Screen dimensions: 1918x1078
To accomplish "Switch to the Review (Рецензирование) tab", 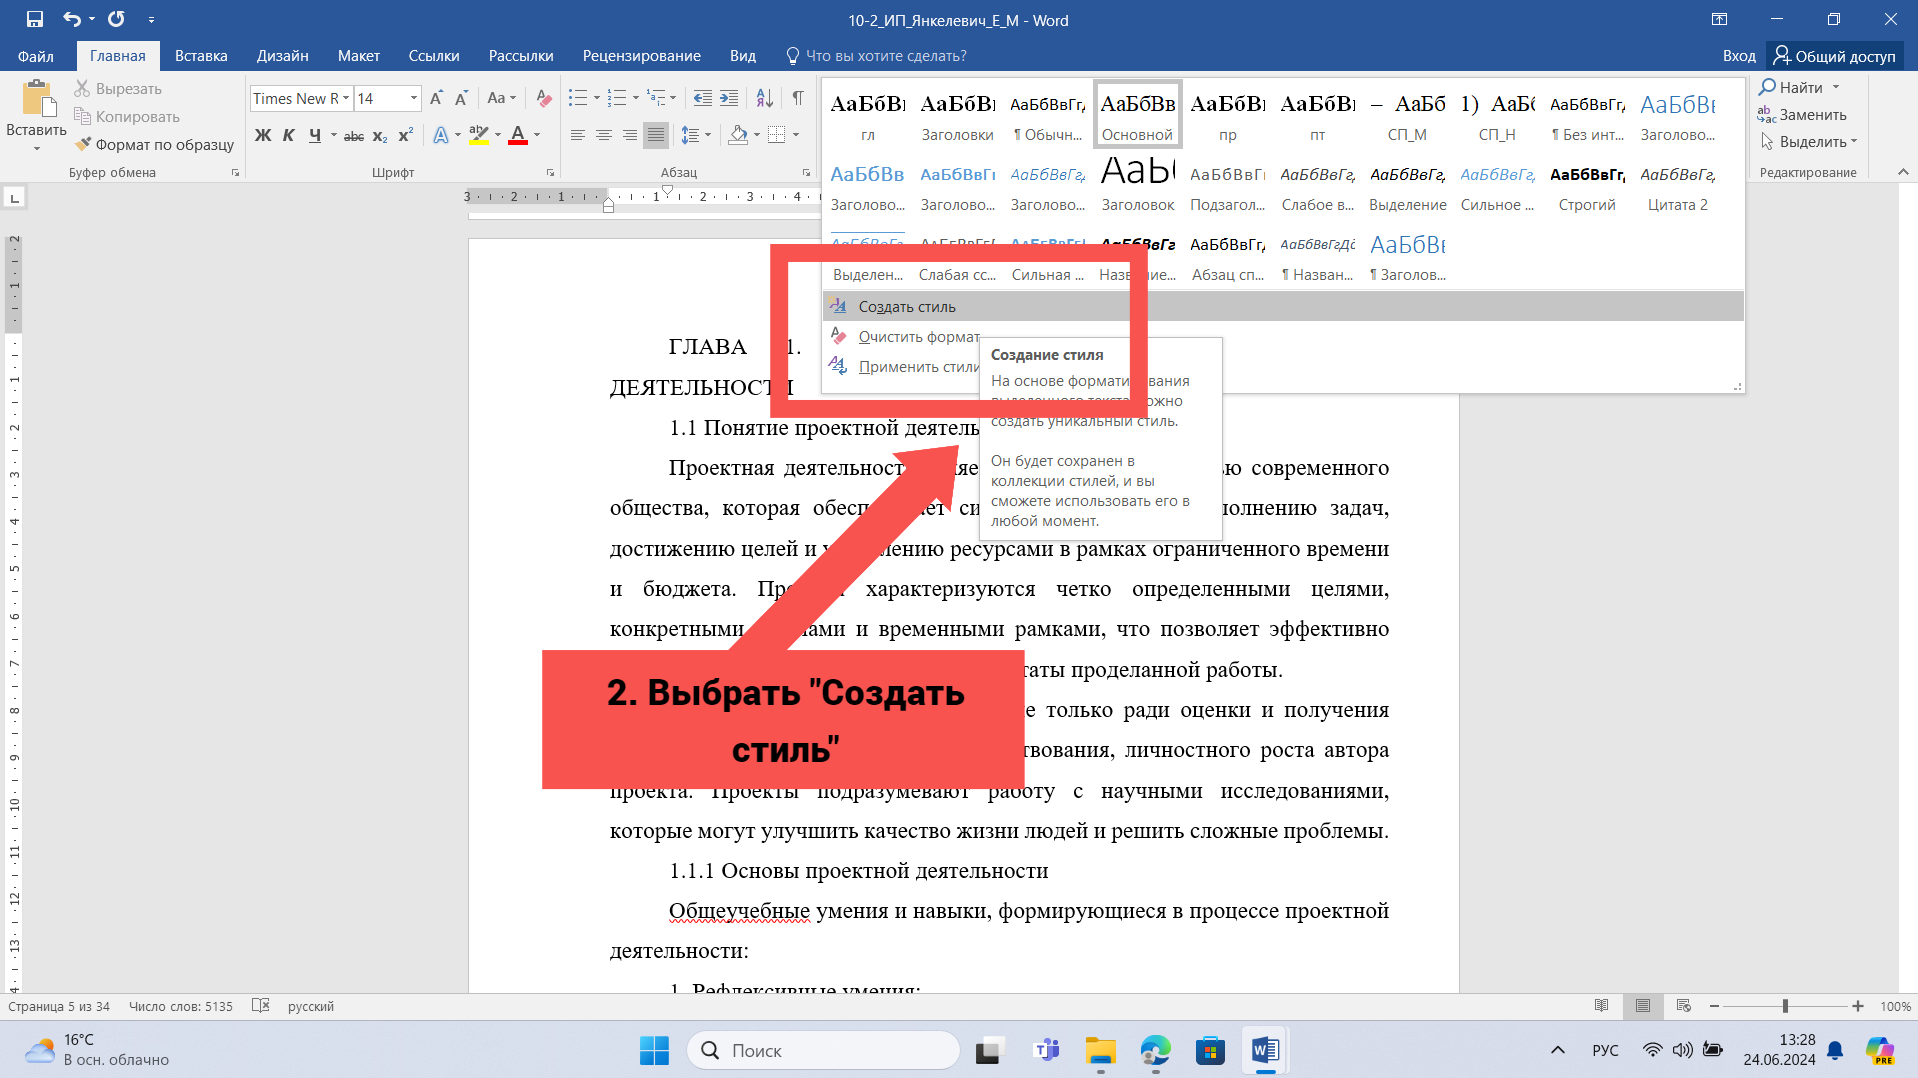I will tap(641, 56).
